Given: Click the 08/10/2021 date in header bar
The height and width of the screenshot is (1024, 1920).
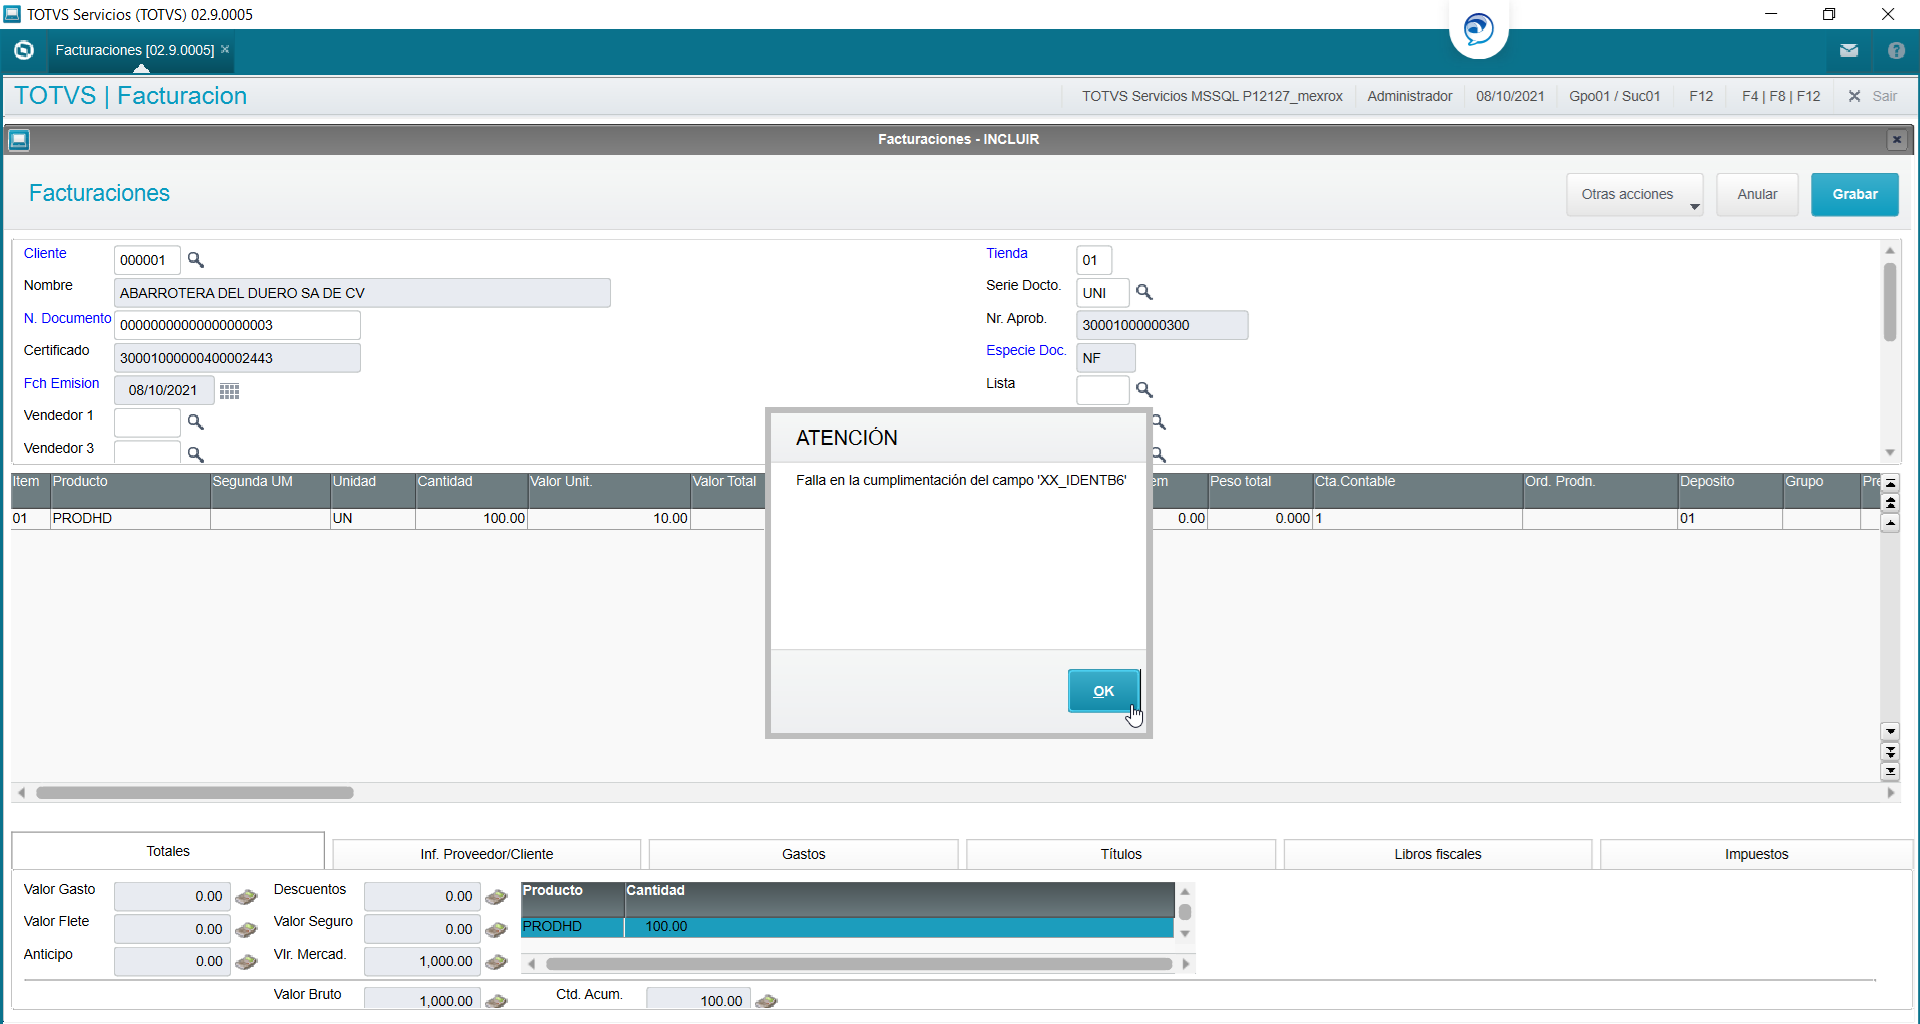Looking at the screenshot, I should (x=1510, y=96).
